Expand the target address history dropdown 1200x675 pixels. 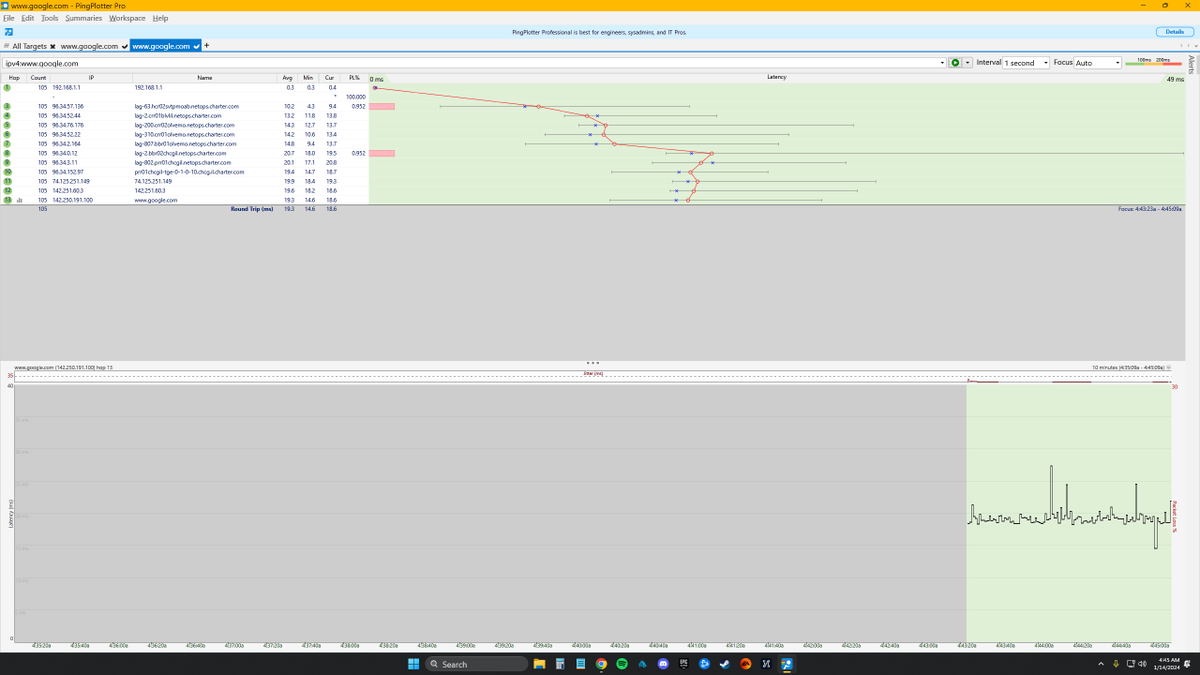(942, 63)
